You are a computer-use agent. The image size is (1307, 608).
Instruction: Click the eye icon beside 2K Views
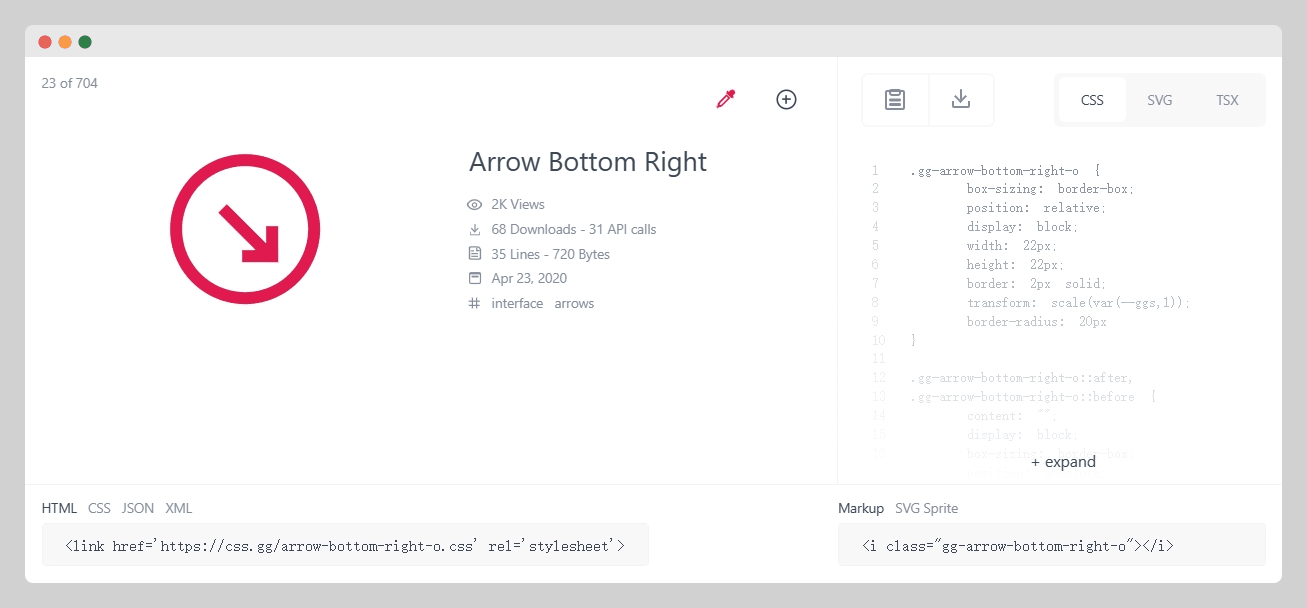coord(475,204)
